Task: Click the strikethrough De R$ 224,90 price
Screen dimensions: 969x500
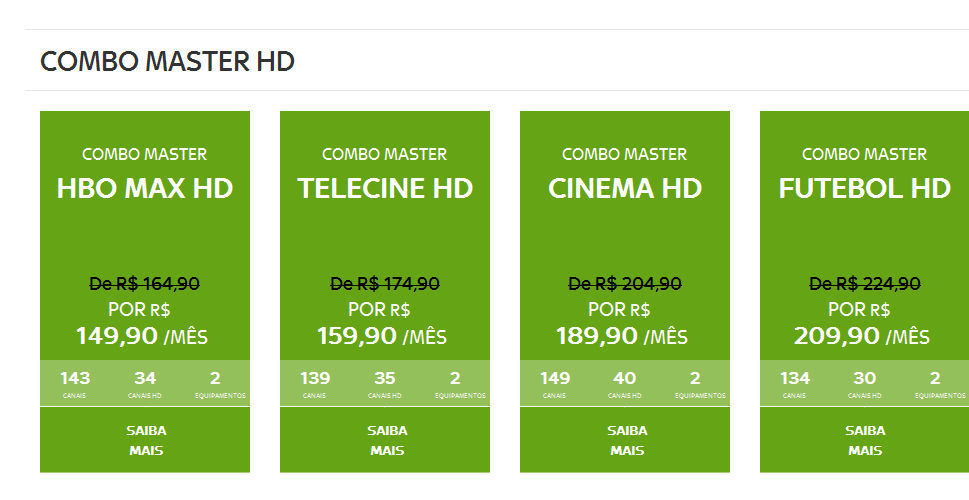Action: (865, 284)
